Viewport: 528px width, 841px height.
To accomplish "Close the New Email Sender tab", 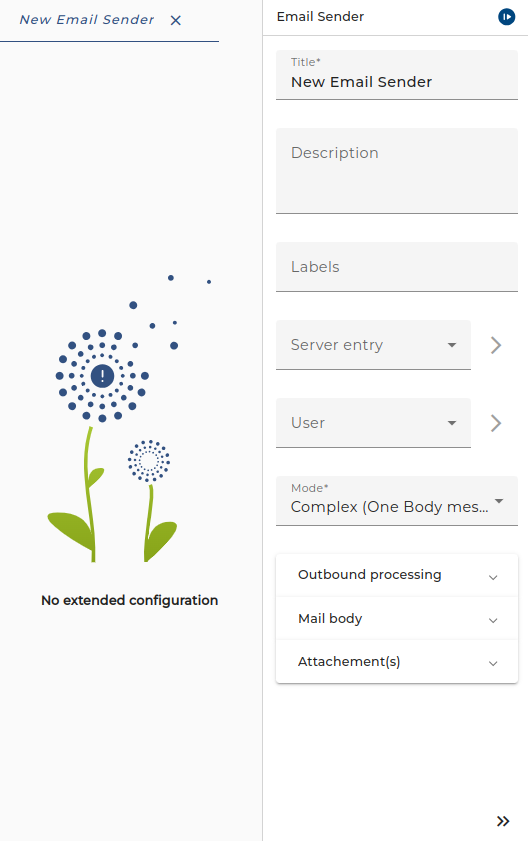I will [175, 20].
